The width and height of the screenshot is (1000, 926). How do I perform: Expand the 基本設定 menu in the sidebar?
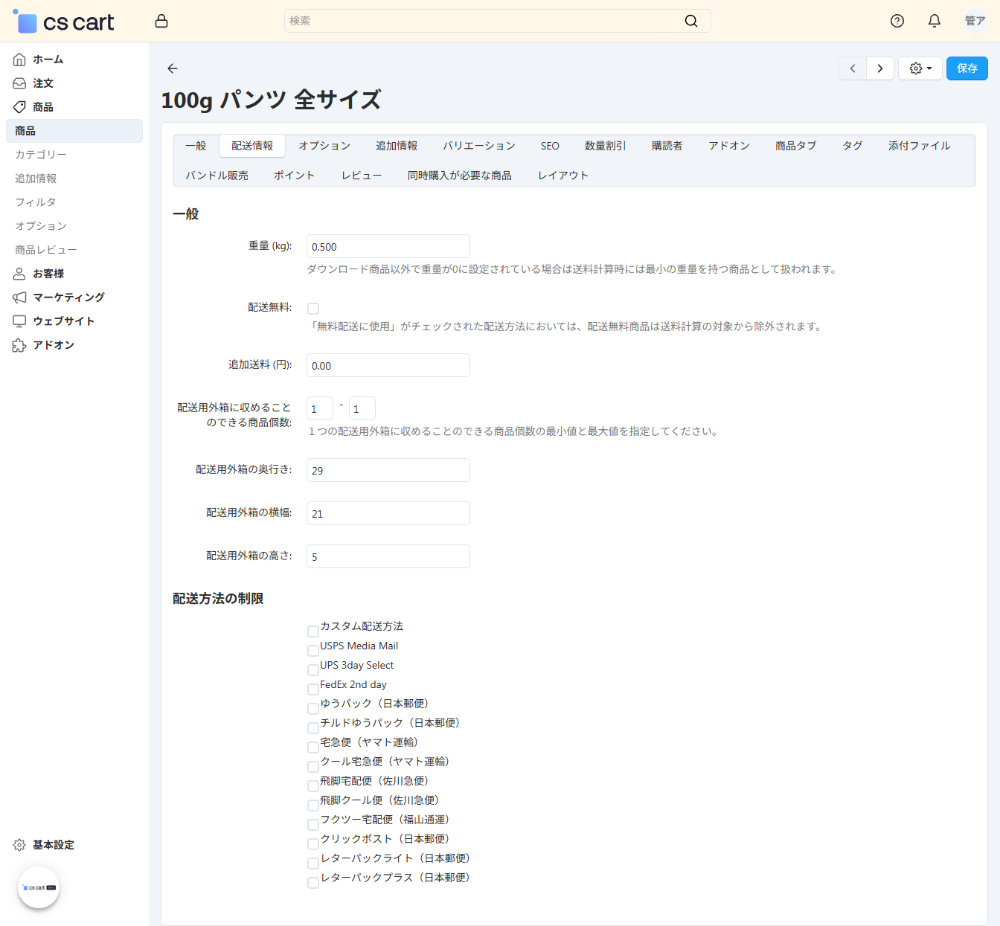click(53, 845)
